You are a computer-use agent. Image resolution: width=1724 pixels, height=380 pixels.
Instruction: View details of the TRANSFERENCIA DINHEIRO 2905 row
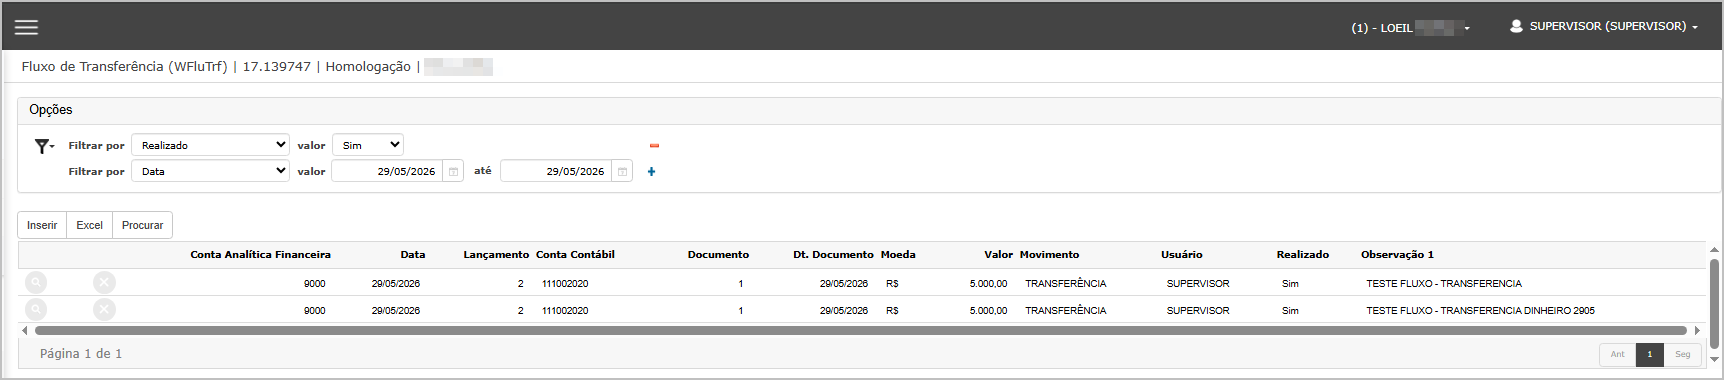point(36,310)
